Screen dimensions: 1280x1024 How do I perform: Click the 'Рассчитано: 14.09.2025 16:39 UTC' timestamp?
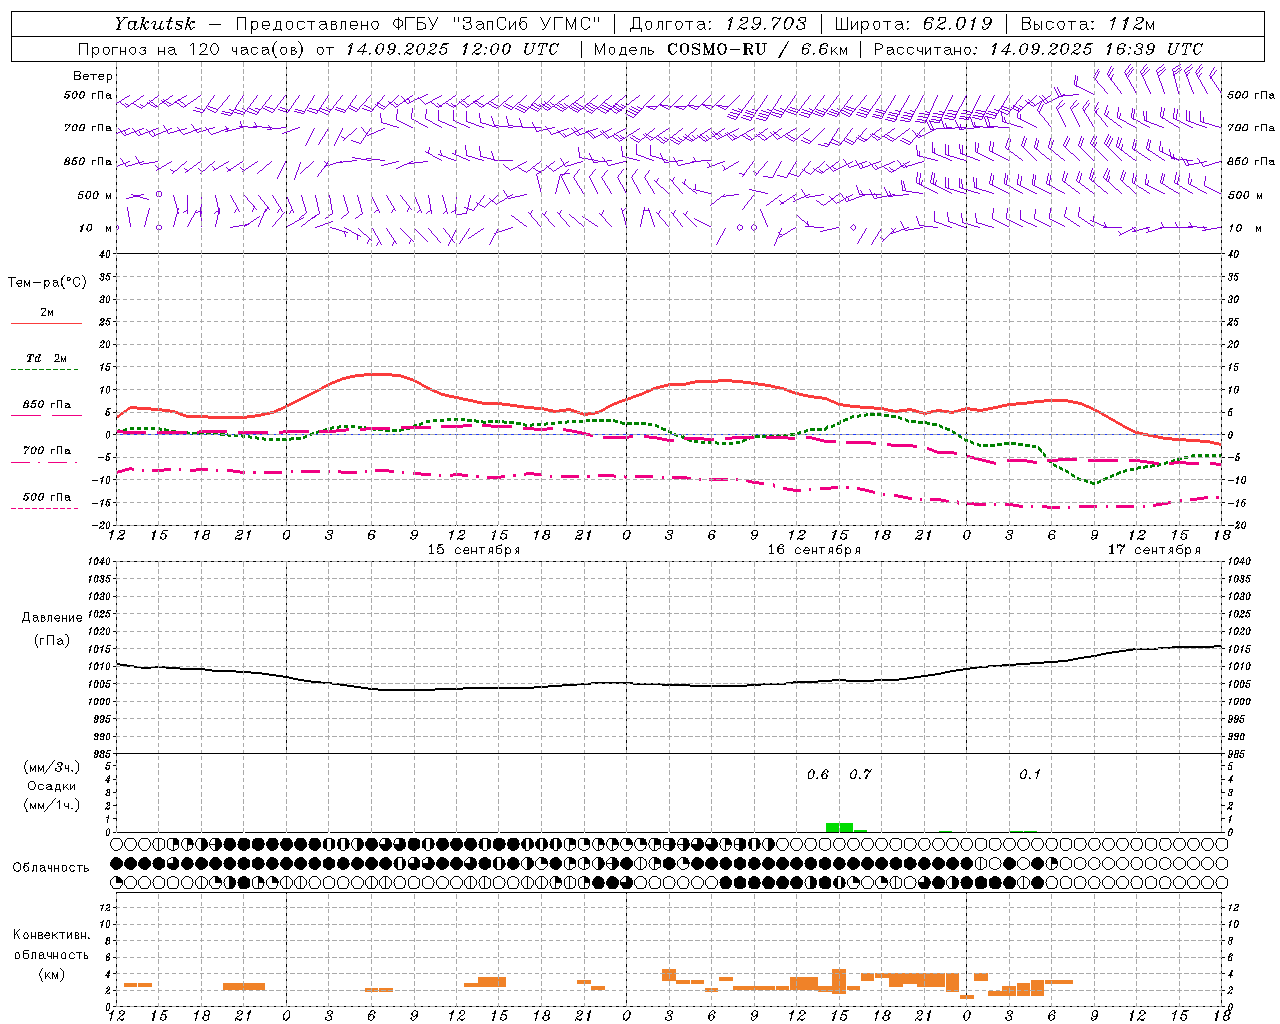click(1038, 49)
